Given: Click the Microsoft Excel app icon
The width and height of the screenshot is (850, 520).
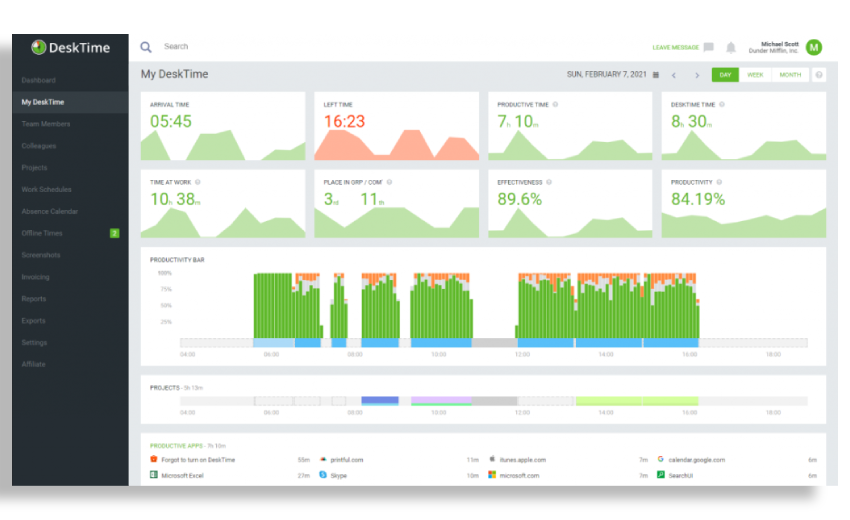Looking at the screenshot, I should [x=154, y=475].
